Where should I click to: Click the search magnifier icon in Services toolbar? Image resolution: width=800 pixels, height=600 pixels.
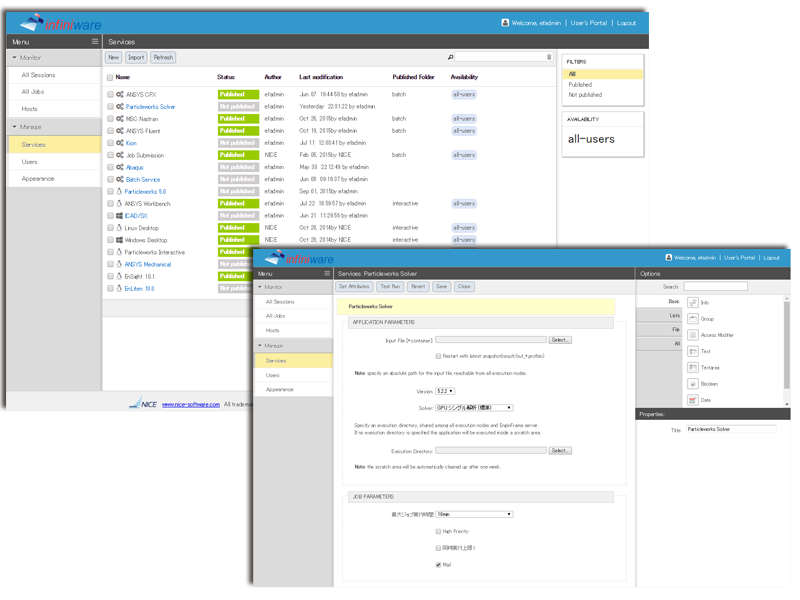pos(451,57)
